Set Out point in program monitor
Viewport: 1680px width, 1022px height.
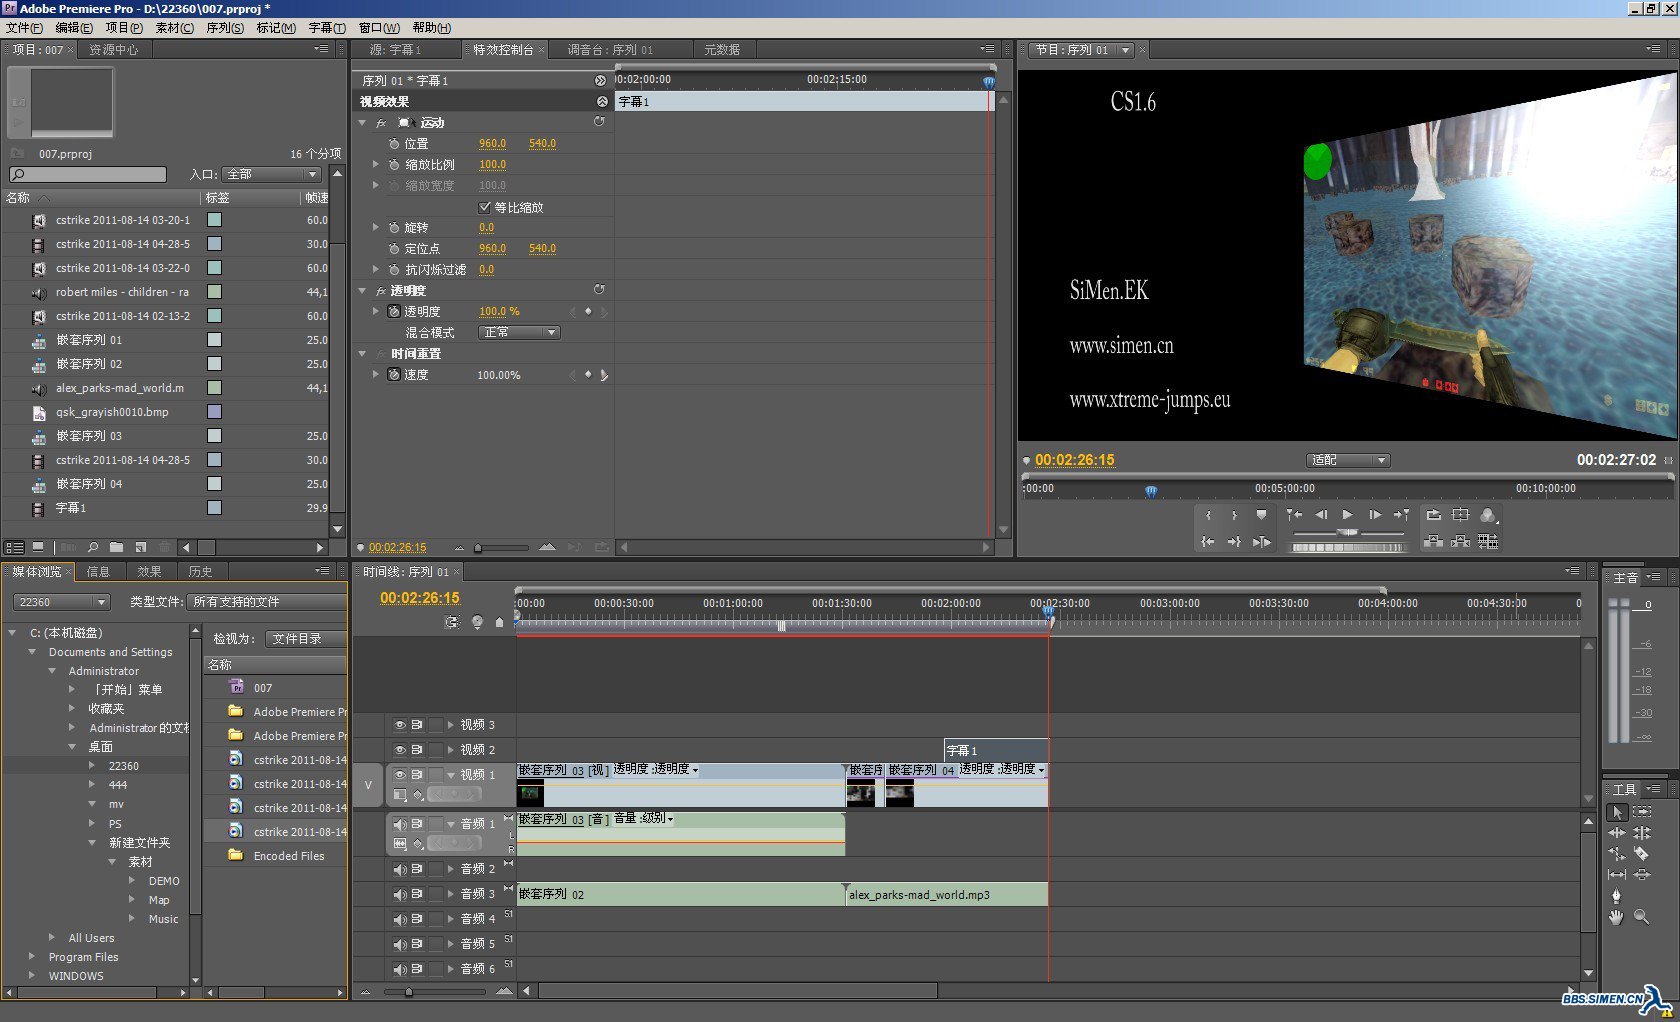point(1235,515)
